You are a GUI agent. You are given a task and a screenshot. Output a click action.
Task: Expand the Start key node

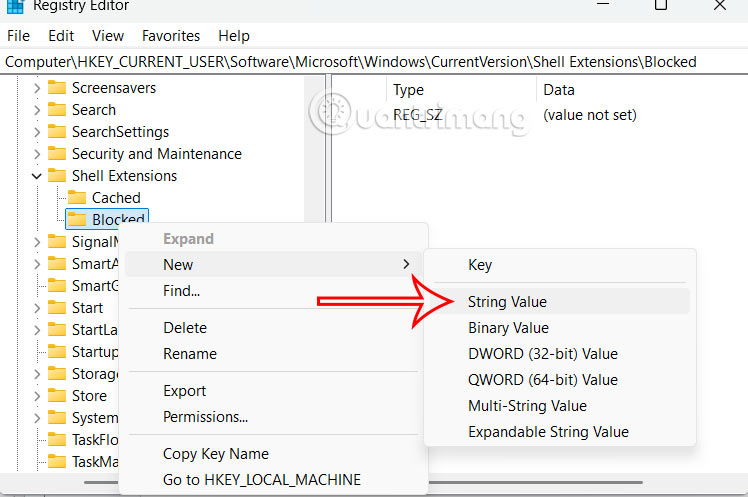[37, 308]
